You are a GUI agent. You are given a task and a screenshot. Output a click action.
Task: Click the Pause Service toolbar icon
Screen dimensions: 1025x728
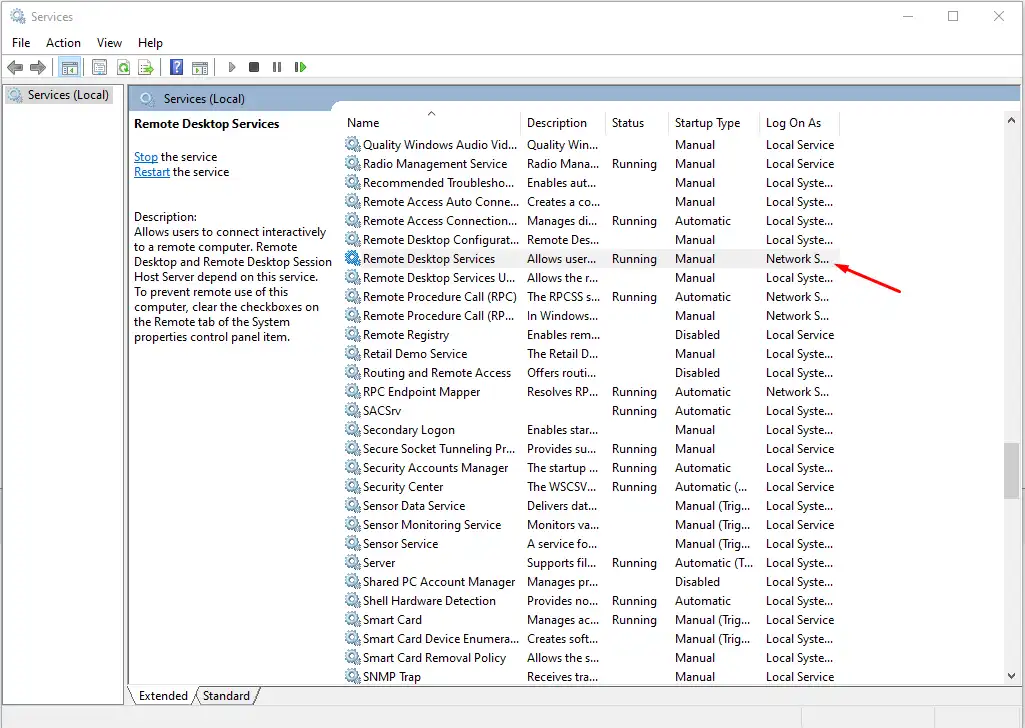point(277,67)
